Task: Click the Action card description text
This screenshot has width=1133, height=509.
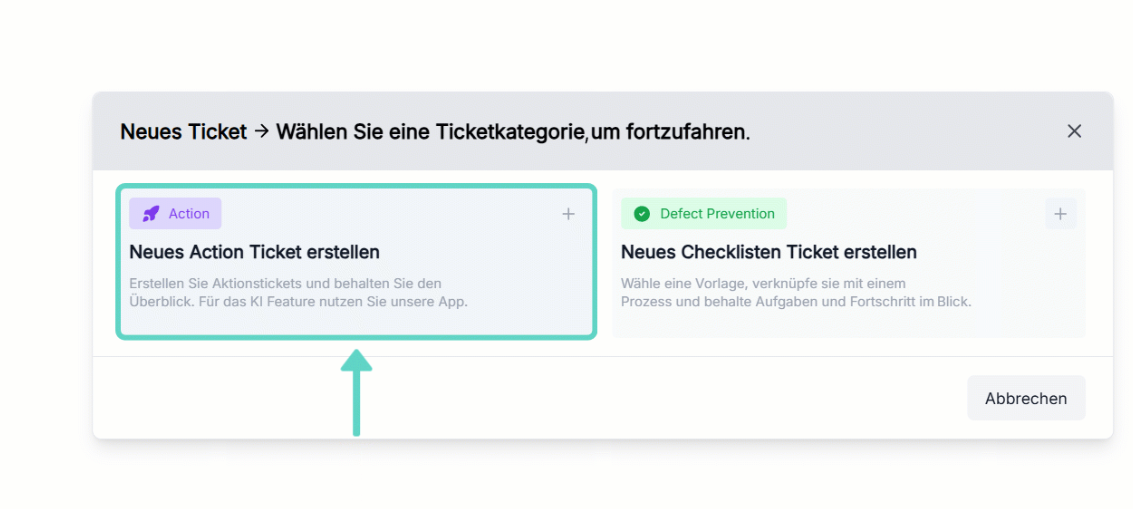Action: click(298, 293)
